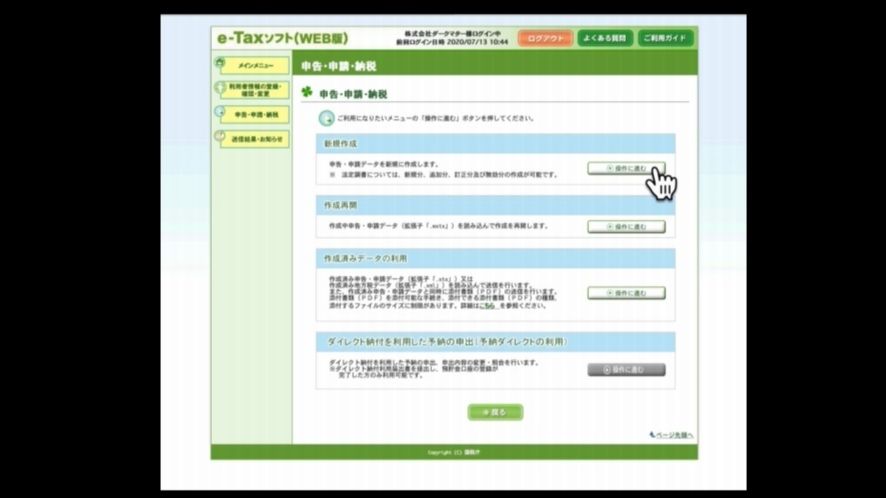Open the よくある質問 FAQ page
Viewport: 886px width, 498px height.
click(606, 38)
